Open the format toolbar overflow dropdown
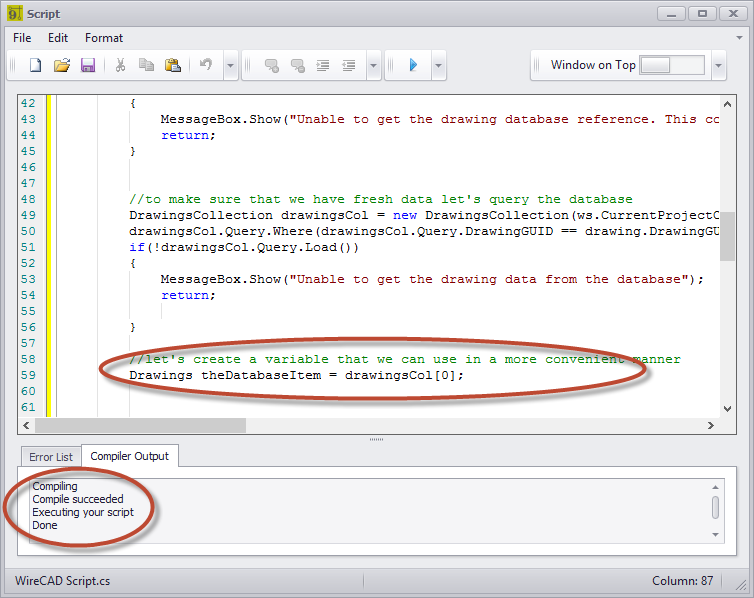 (373, 65)
